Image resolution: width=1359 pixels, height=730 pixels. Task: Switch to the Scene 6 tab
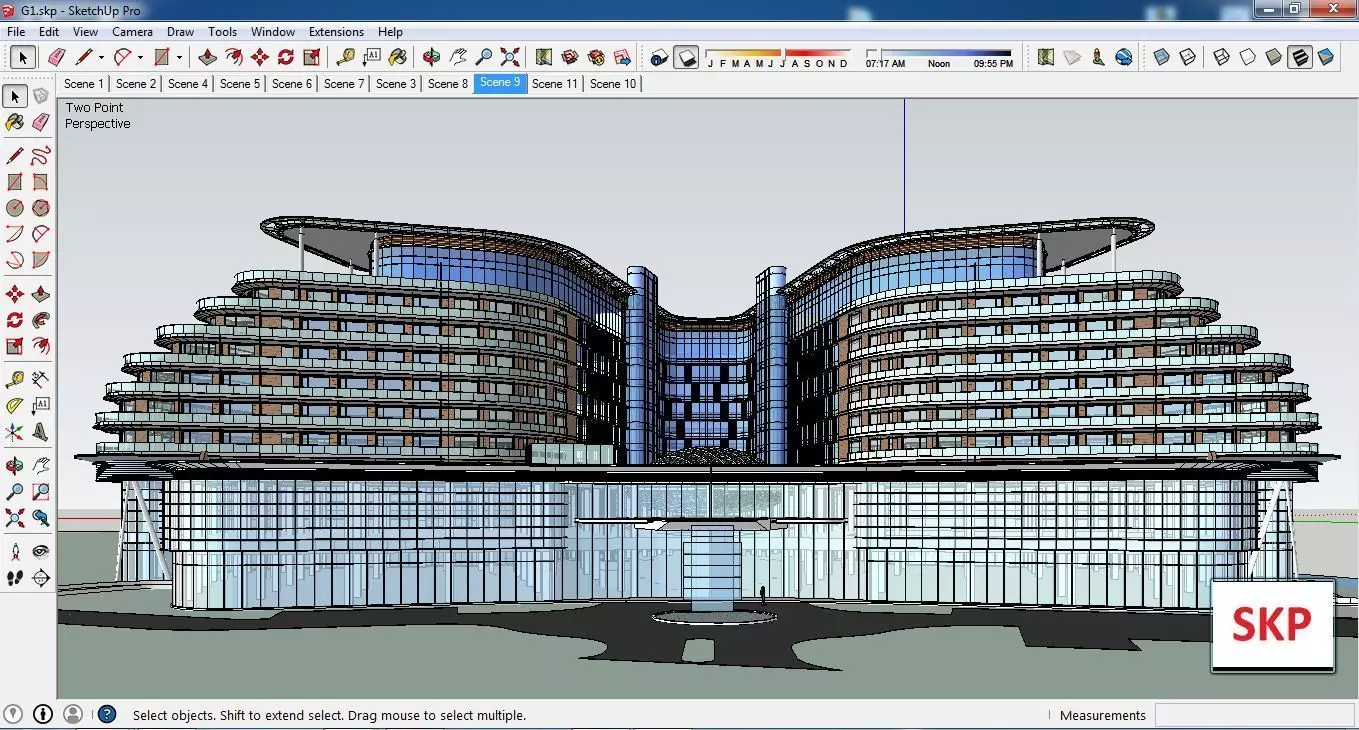292,84
